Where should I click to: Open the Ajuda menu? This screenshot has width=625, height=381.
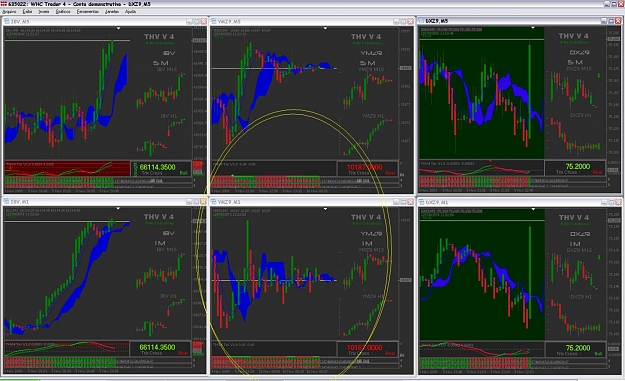[x=130, y=12]
